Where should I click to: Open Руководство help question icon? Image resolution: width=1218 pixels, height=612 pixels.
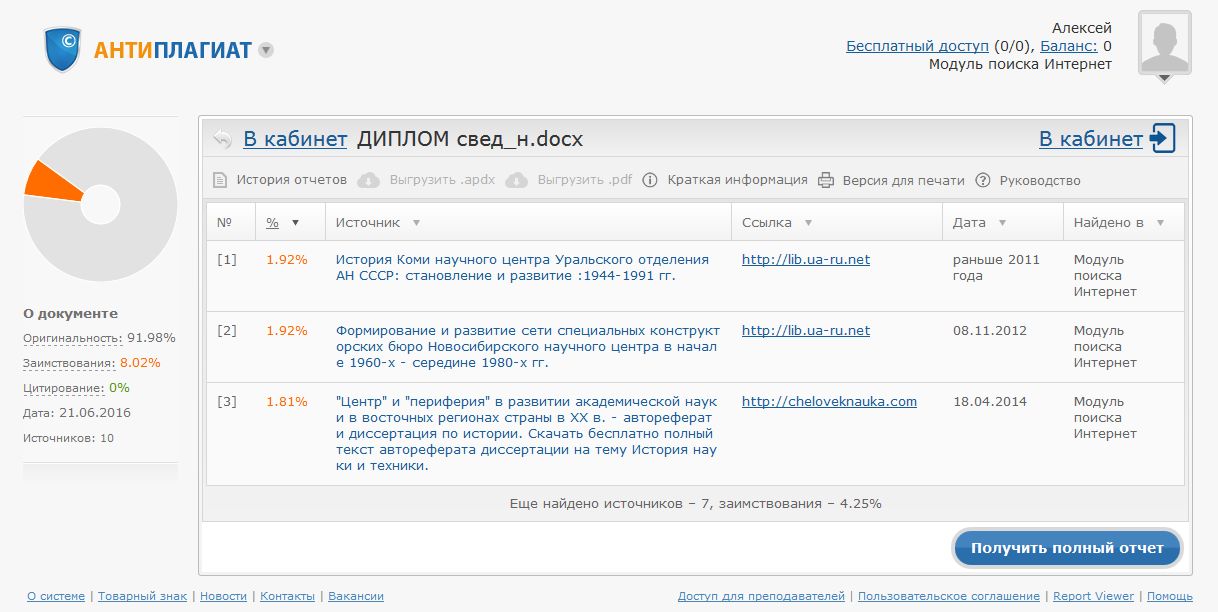click(x=983, y=181)
